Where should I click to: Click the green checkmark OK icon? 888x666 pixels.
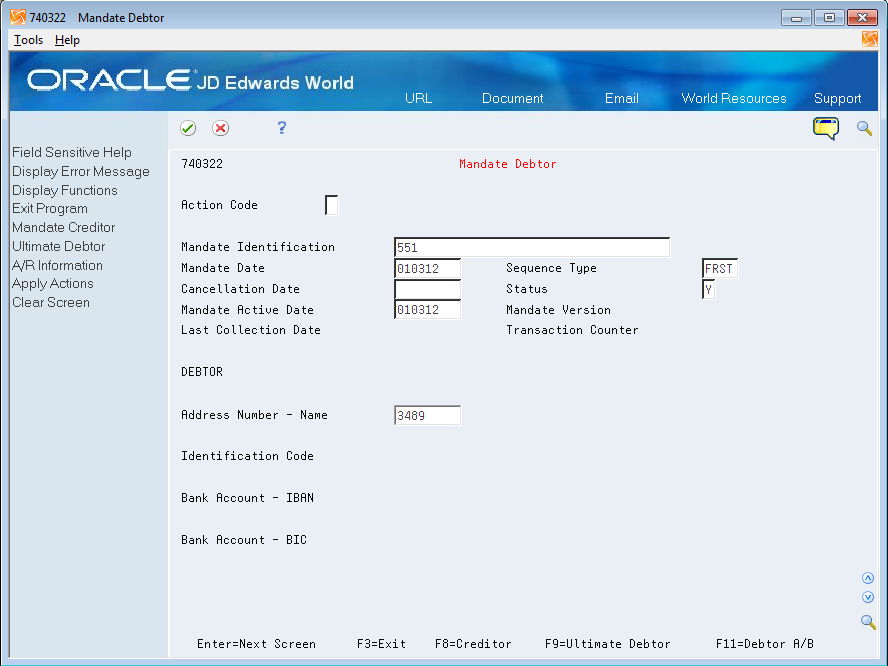[x=188, y=128]
